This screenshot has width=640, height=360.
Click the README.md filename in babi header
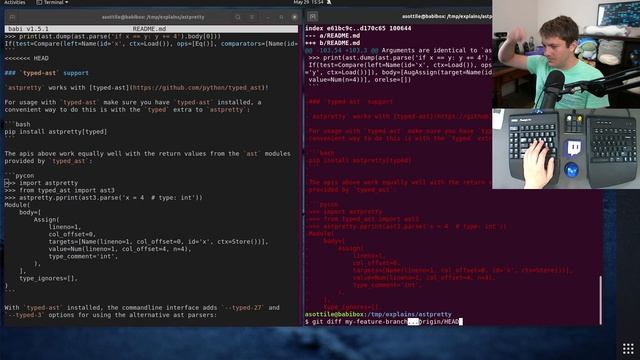click(x=149, y=29)
